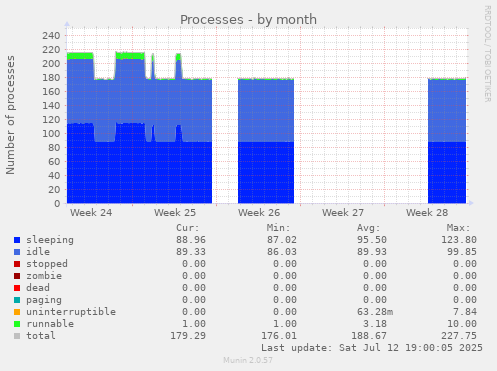Screen dimensions: 497x371
Task: Click runnable average value 3.18
Action: (x=375, y=324)
